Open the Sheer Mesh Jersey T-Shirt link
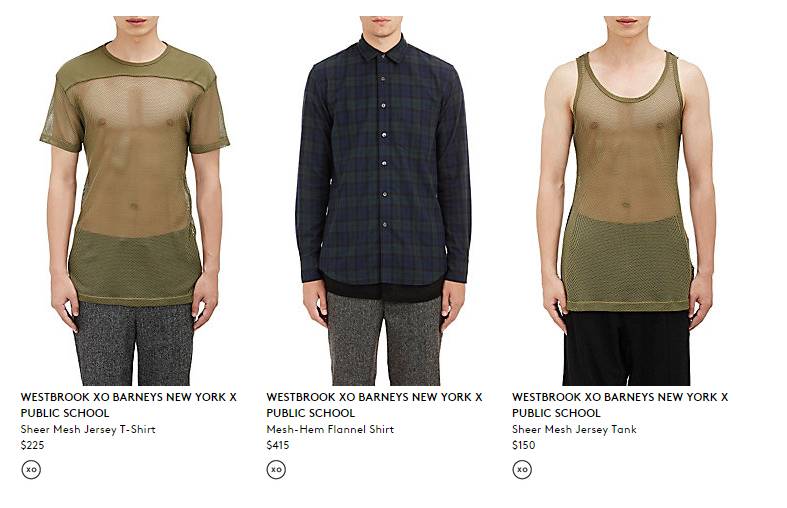 coord(88,429)
